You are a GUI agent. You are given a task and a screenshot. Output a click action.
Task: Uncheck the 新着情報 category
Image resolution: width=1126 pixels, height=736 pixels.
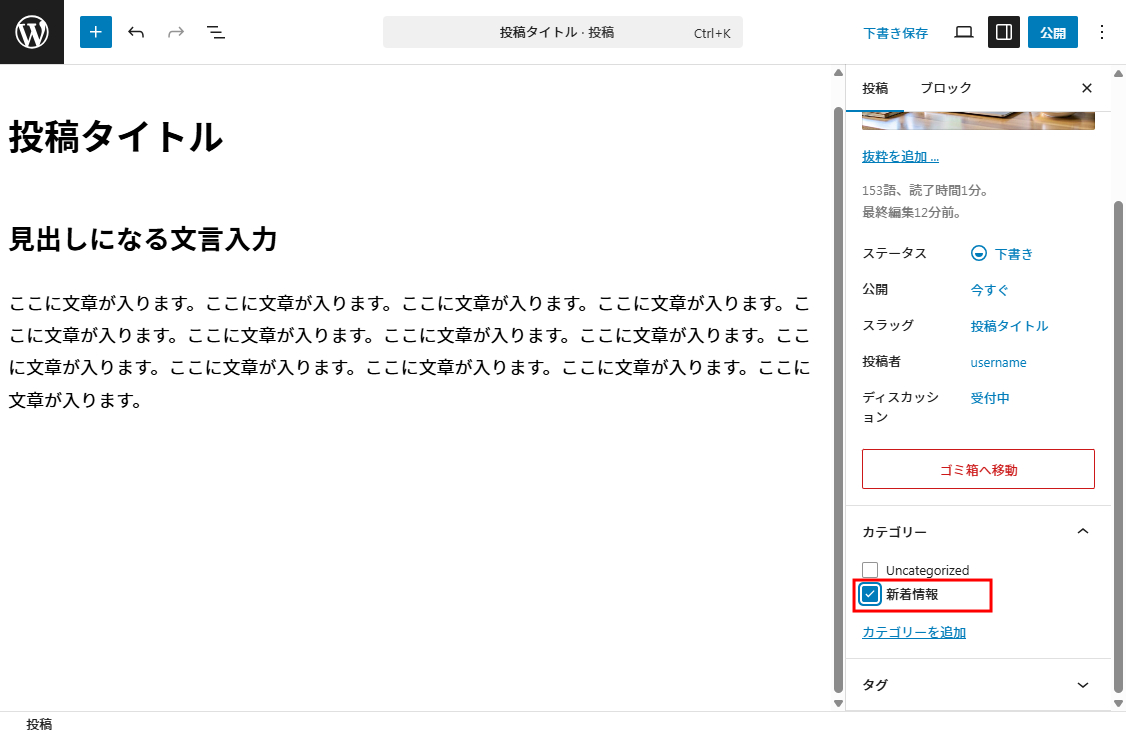pyautogui.click(x=870, y=595)
